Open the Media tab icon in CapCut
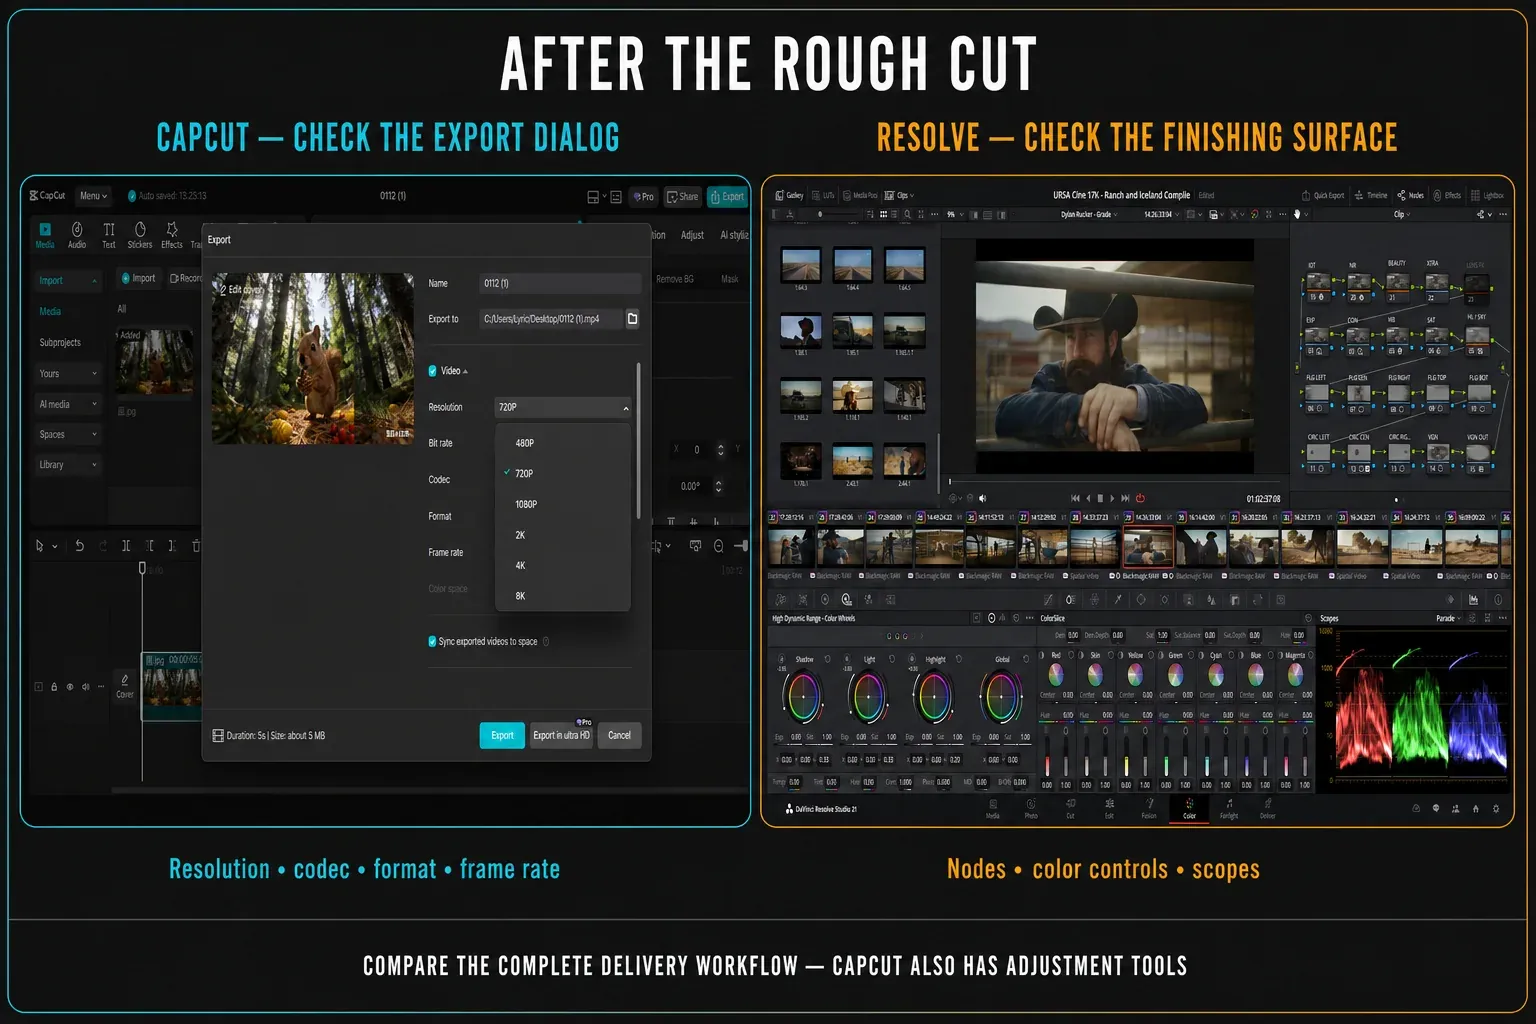1536x1024 pixels. click(45, 234)
